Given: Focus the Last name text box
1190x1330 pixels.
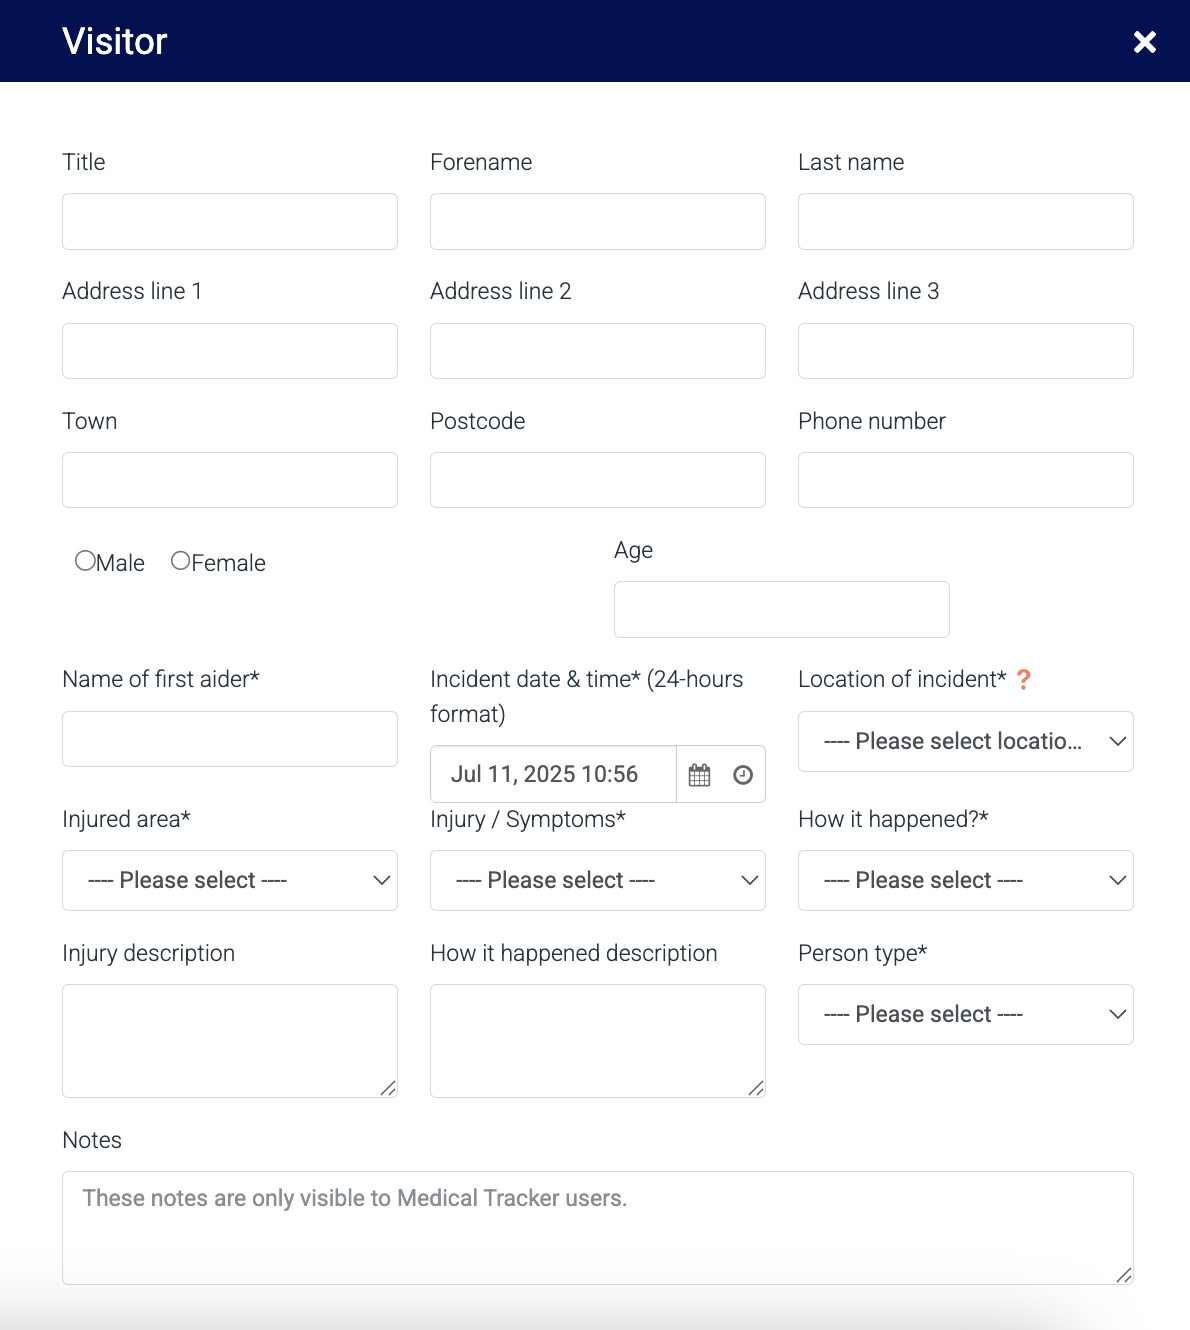Looking at the screenshot, I should pos(965,221).
